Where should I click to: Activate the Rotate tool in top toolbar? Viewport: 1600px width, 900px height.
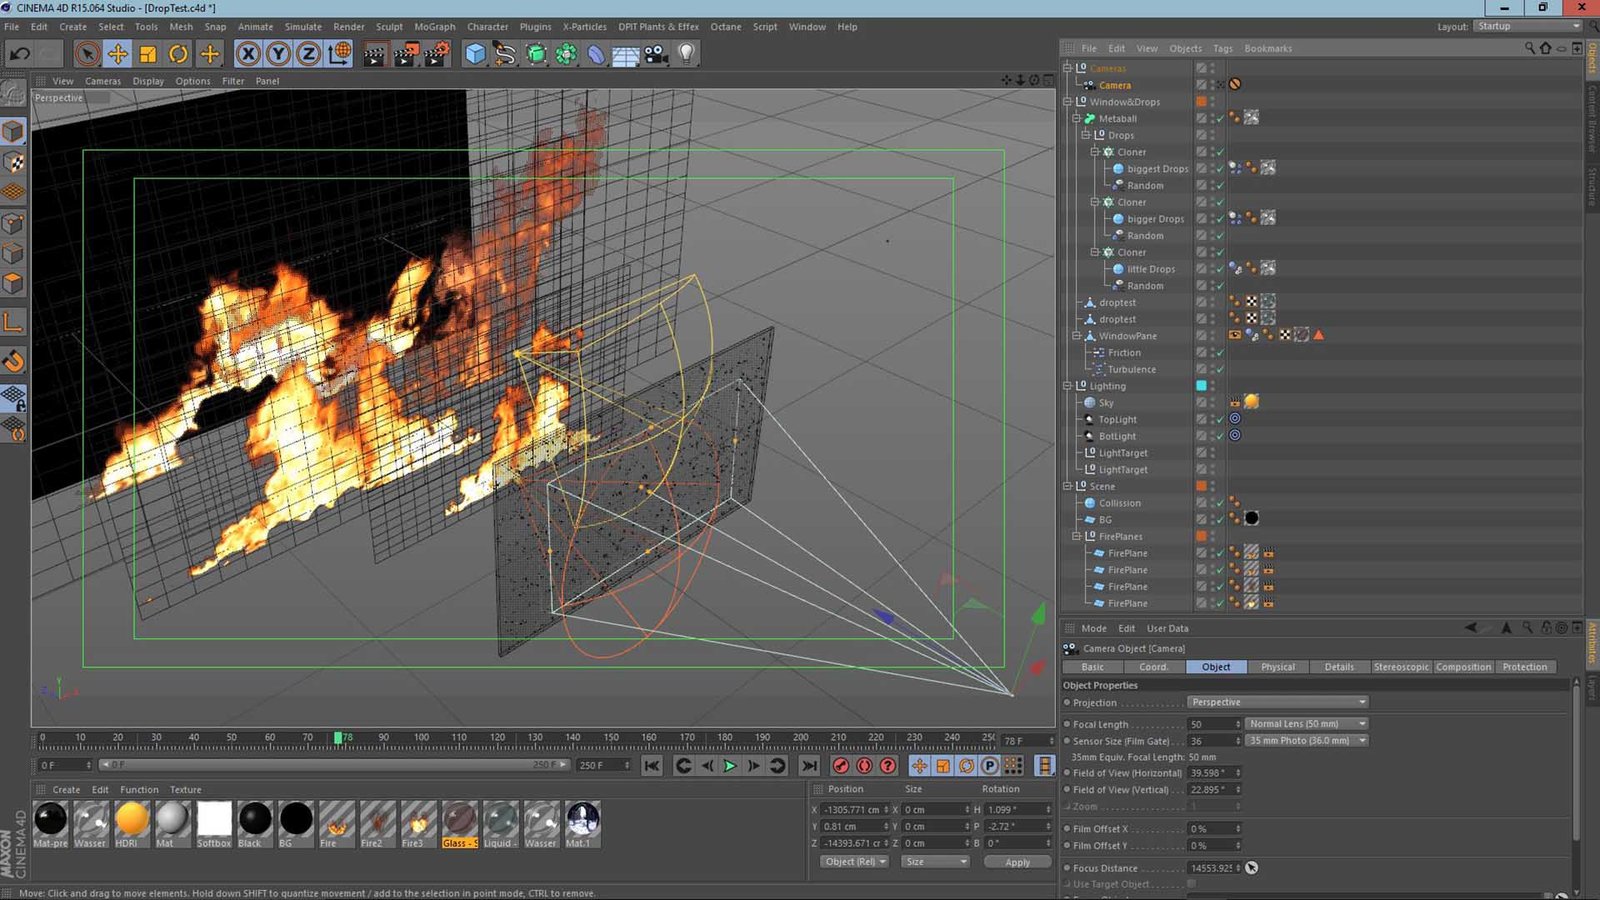tap(178, 54)
